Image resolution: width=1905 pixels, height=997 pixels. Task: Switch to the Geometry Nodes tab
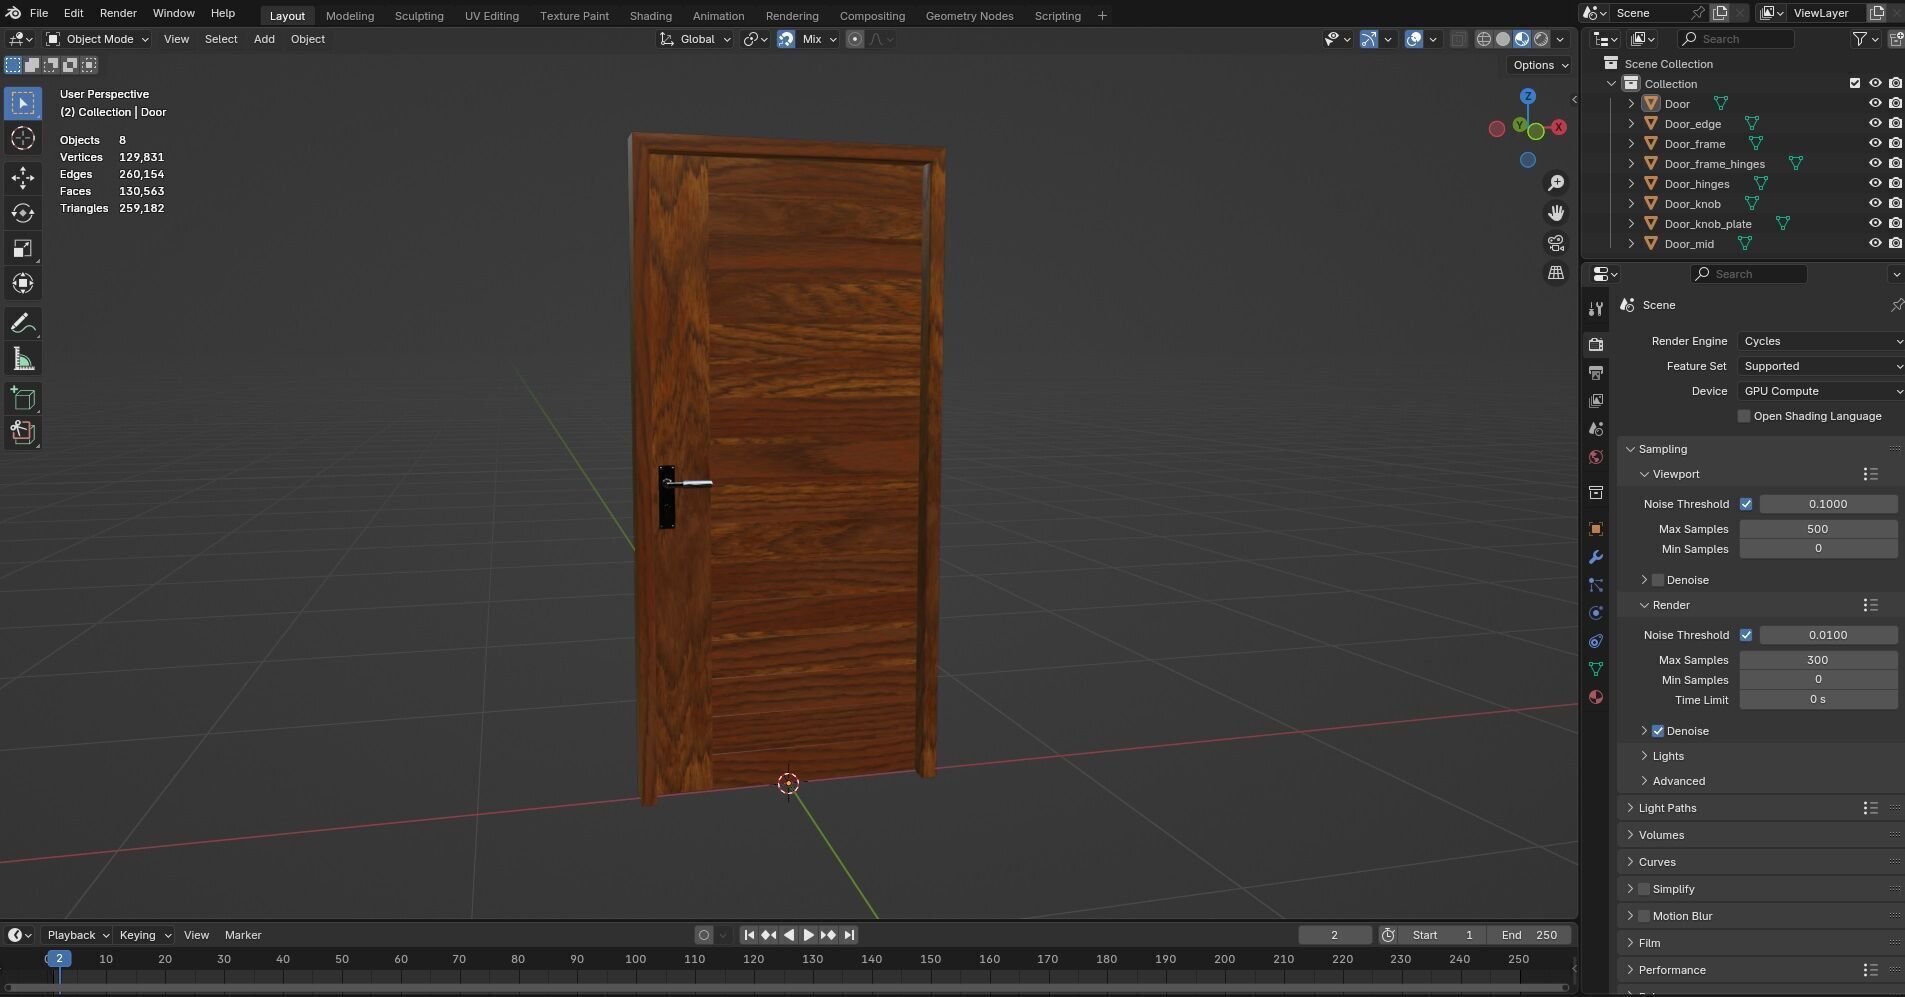[x=969, y=16]
